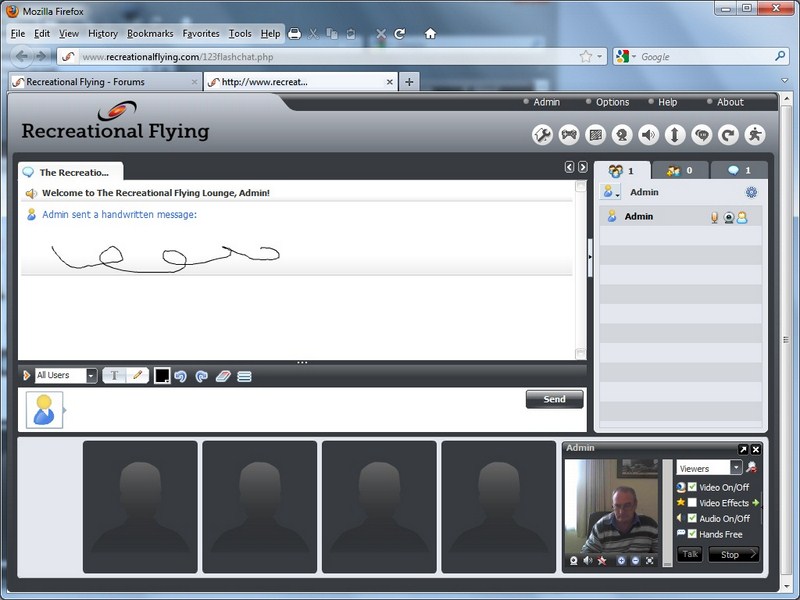The width and height of the screenshot is (800, 600).
Task: Open the wrench settings tool icon
Action: click(x=542, y=135)
